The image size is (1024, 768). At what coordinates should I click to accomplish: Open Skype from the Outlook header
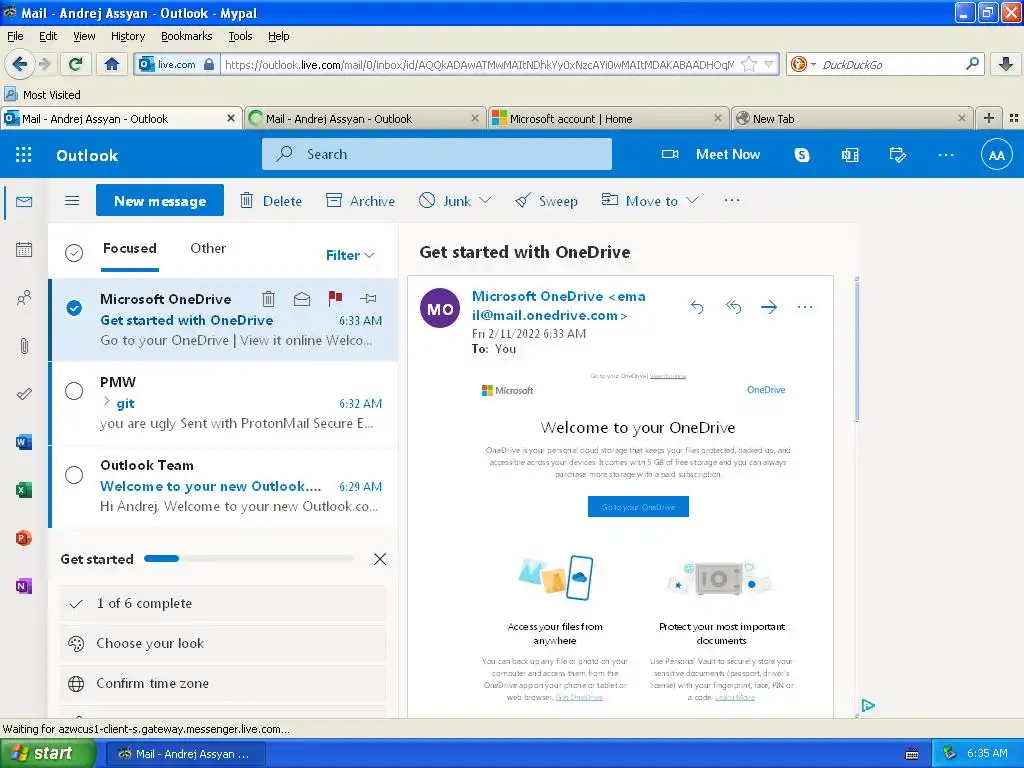click(801, 155)
